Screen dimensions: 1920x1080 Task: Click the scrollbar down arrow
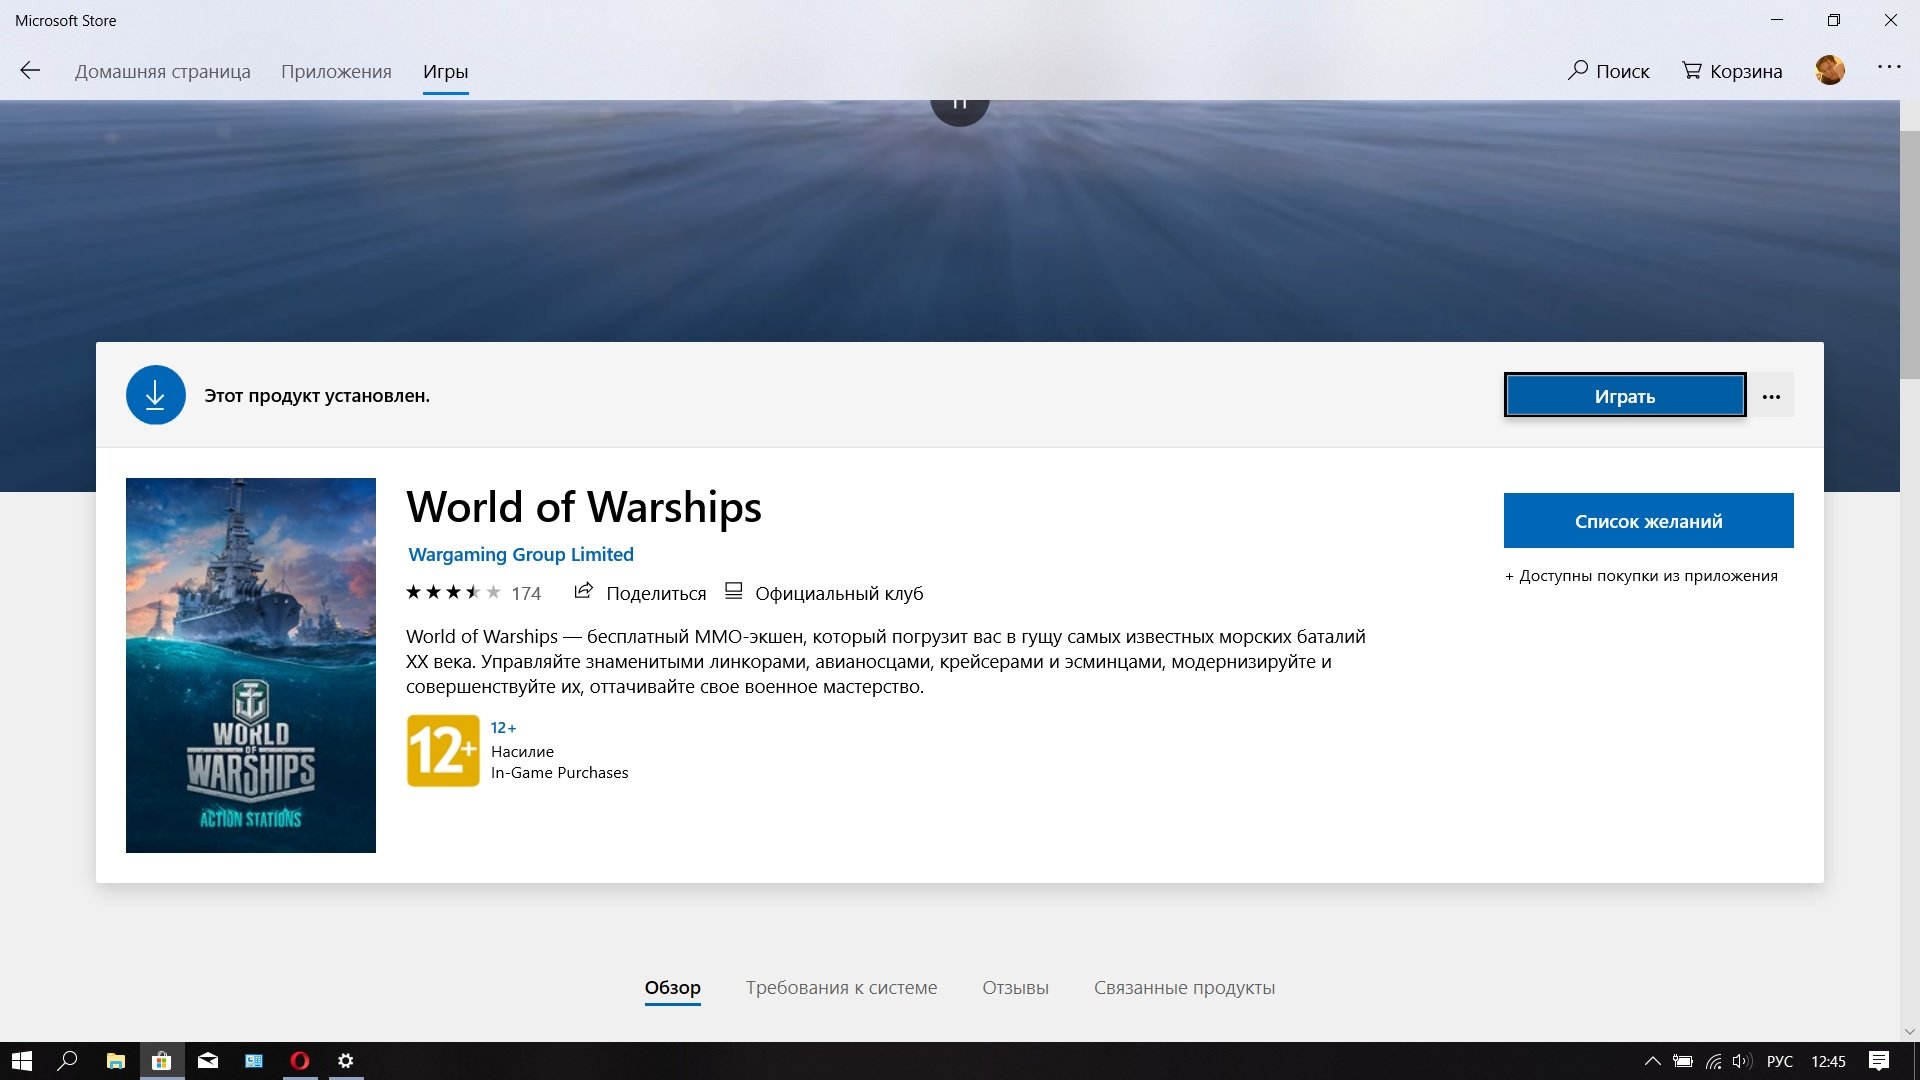click(1909, 1031)
